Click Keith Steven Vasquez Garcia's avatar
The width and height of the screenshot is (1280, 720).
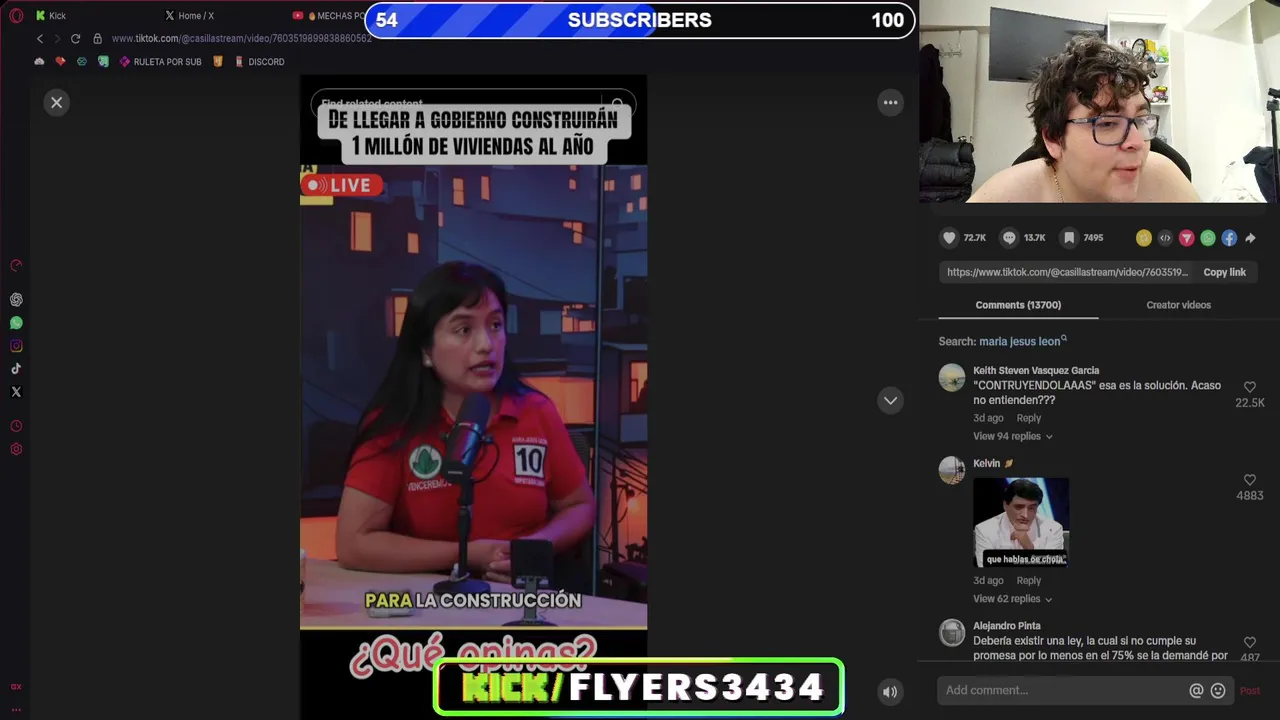pyautogui.click(x=952, y=378)
